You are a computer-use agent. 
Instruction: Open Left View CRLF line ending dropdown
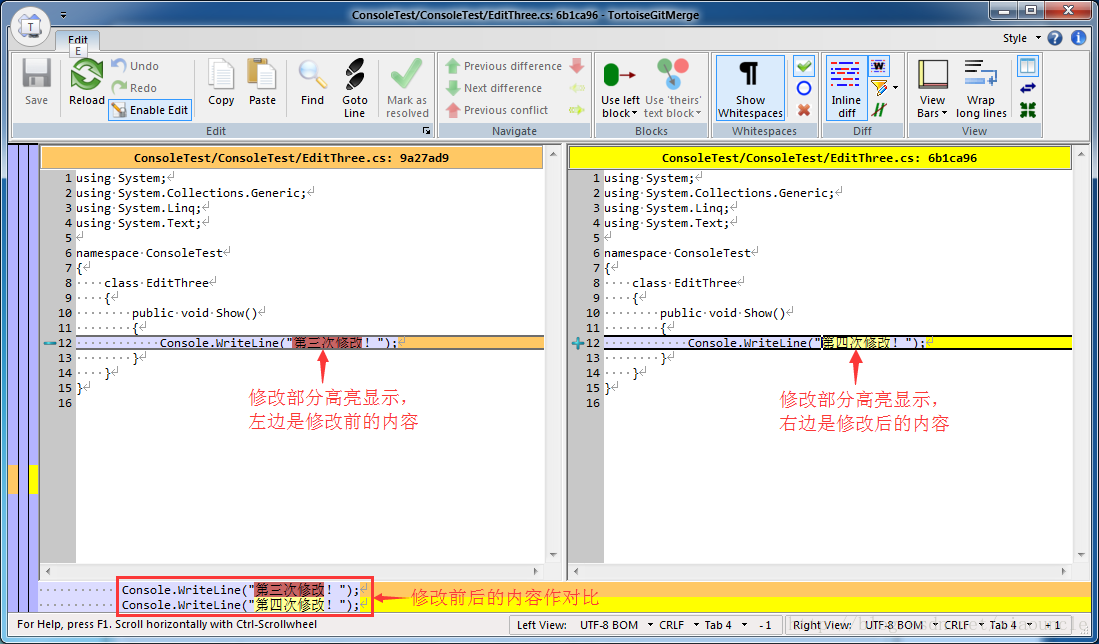point(681,624)
